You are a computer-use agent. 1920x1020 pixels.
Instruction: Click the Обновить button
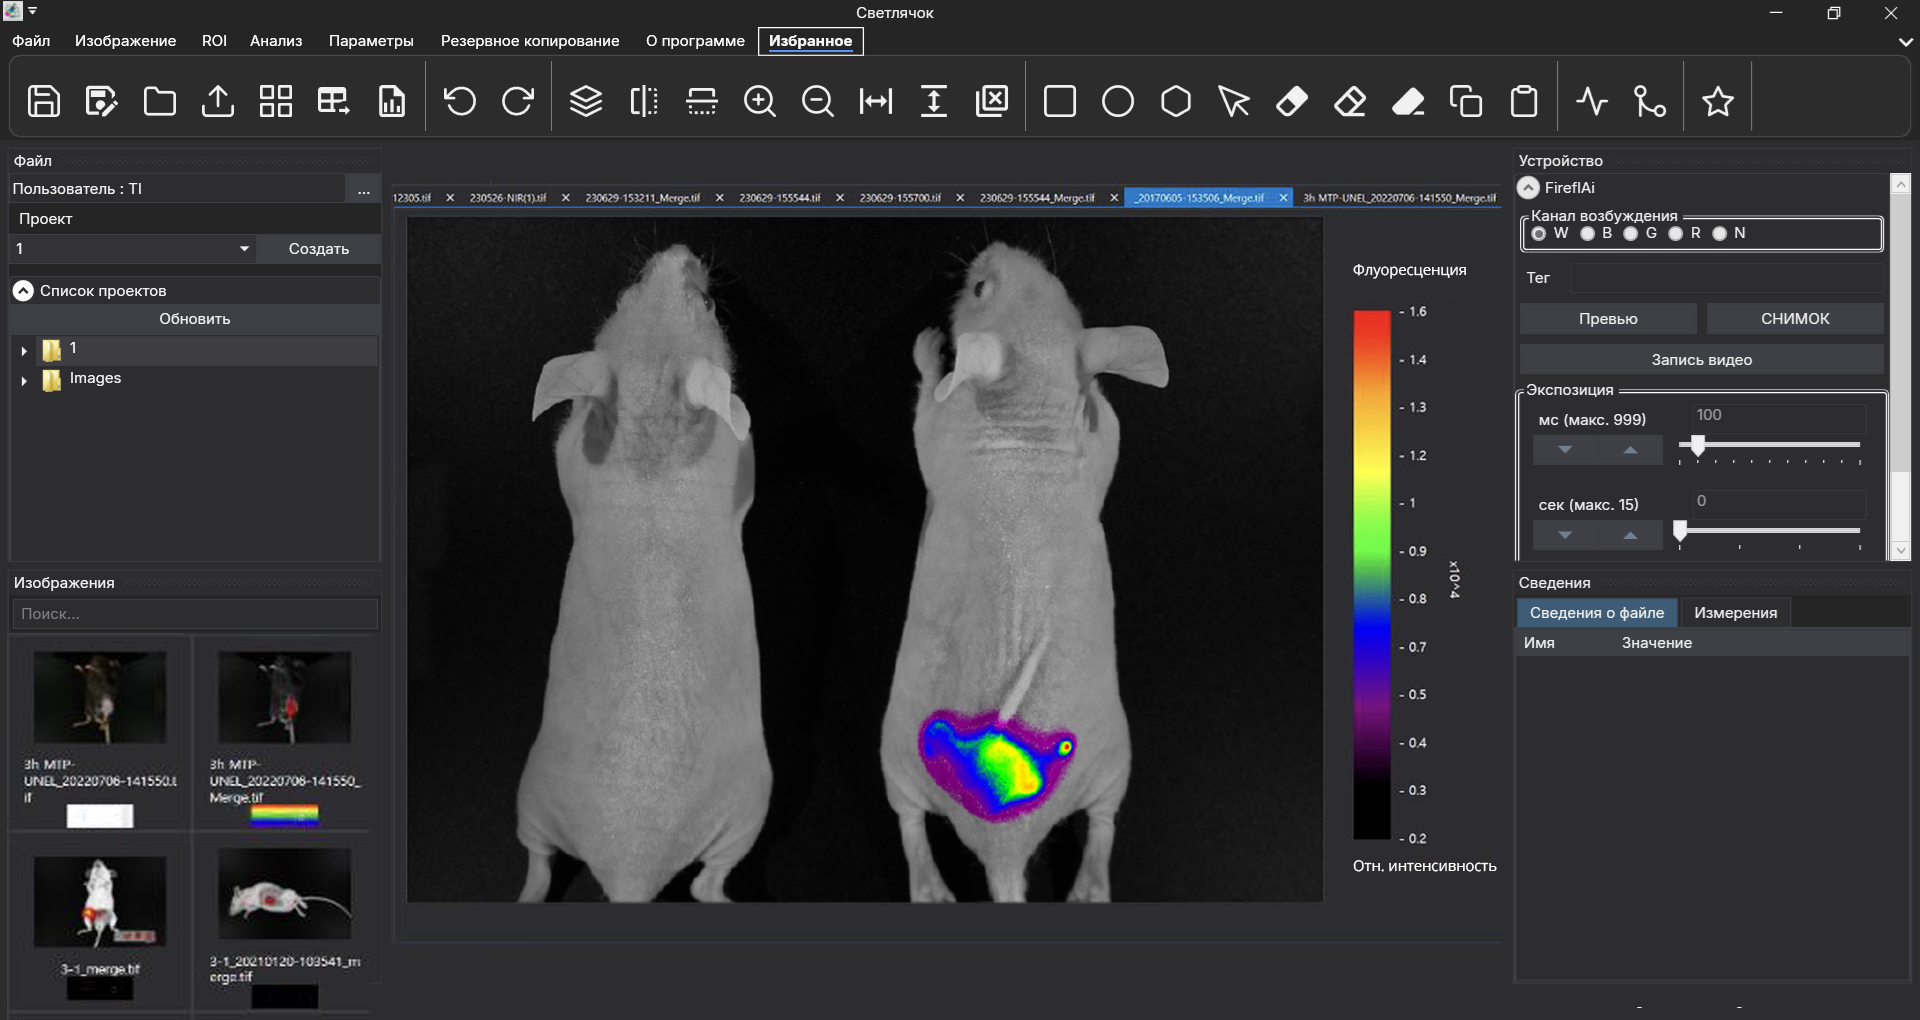195,319
